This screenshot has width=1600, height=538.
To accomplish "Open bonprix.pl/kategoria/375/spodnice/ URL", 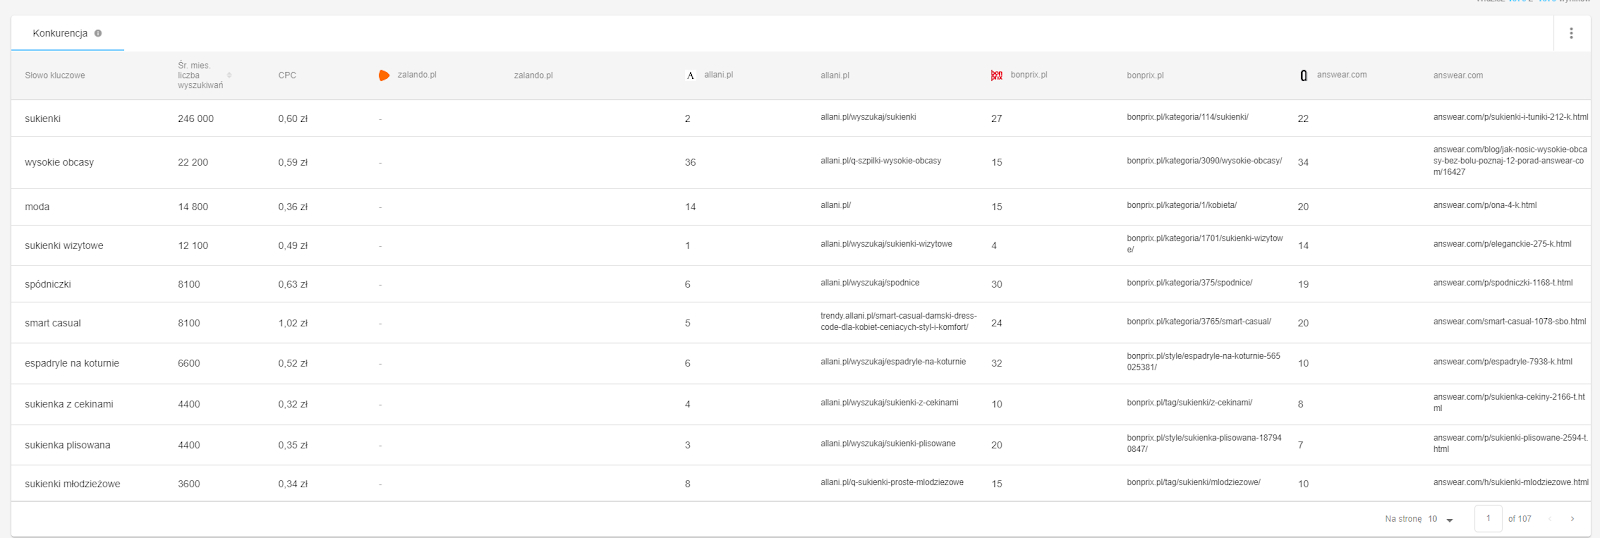I will pos(1189,282).
